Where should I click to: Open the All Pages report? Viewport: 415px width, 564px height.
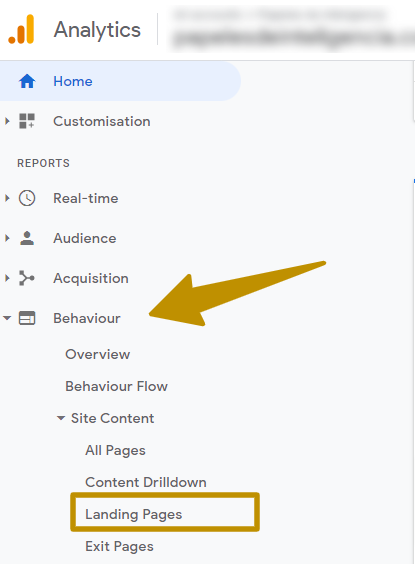pos(115,450)
